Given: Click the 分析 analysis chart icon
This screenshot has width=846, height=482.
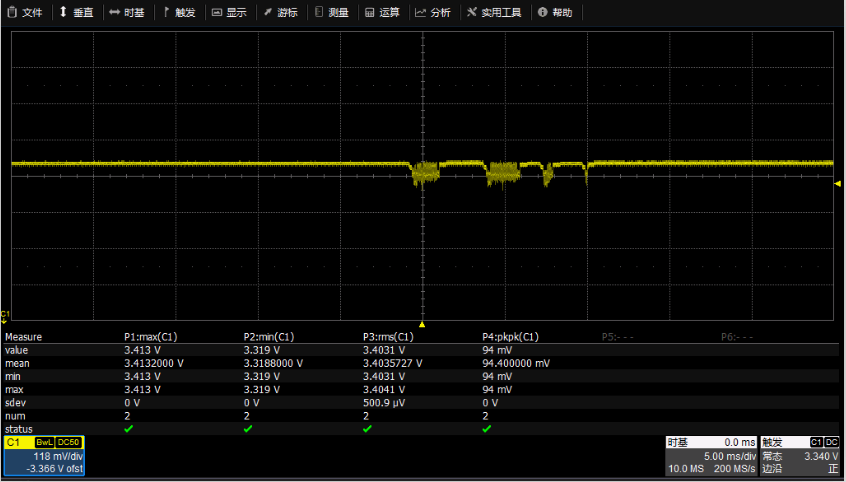Looking at the screenshot, I should 420,13.
